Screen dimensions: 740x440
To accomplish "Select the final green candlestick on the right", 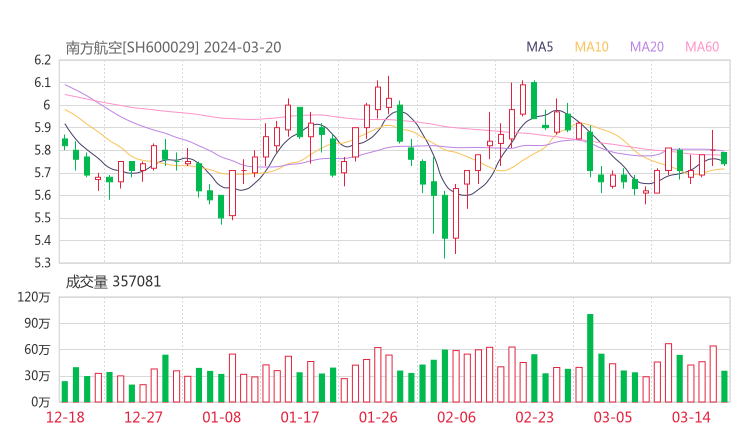I will [724, 158].
